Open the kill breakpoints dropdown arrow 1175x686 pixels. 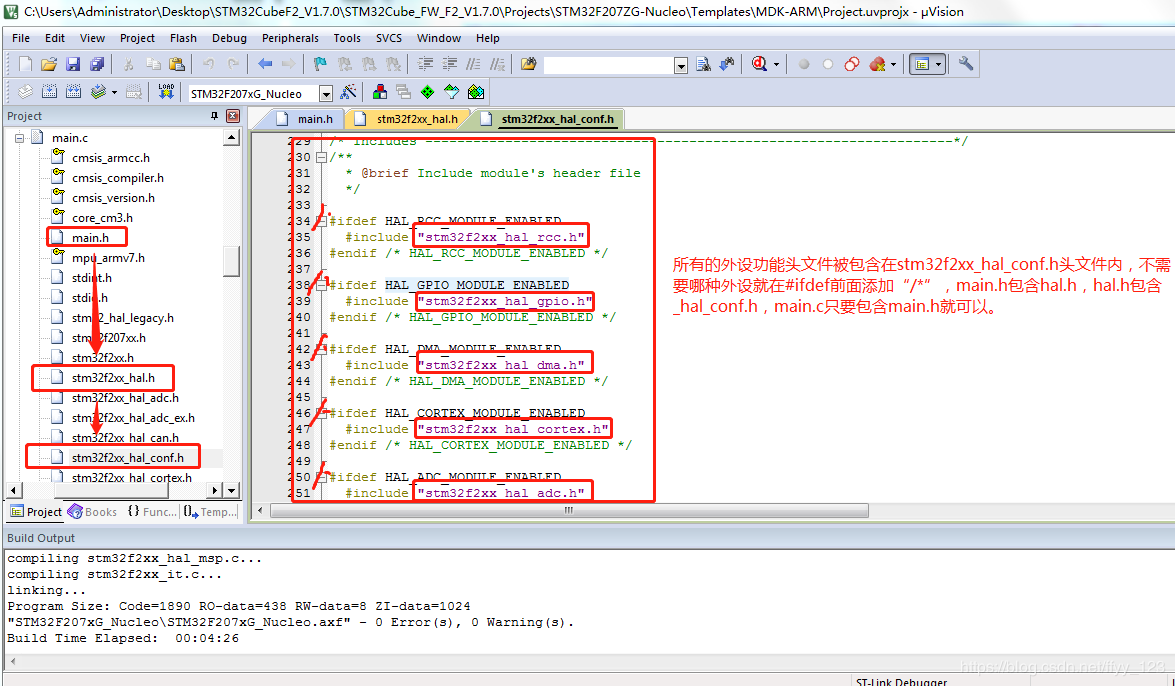click(x=893, y=64)
